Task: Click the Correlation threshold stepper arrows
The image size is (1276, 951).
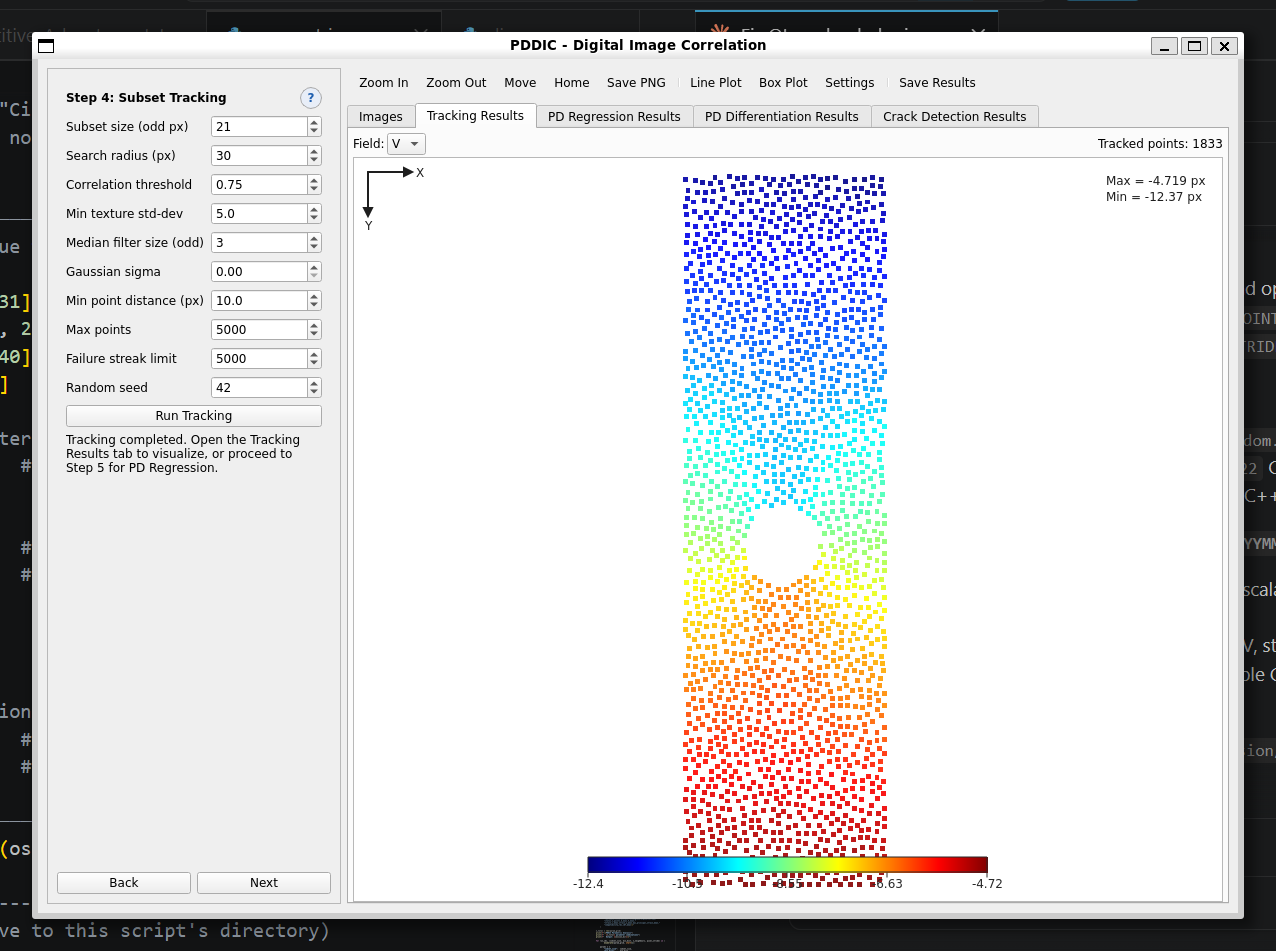Action: click(x=314, y=185)
